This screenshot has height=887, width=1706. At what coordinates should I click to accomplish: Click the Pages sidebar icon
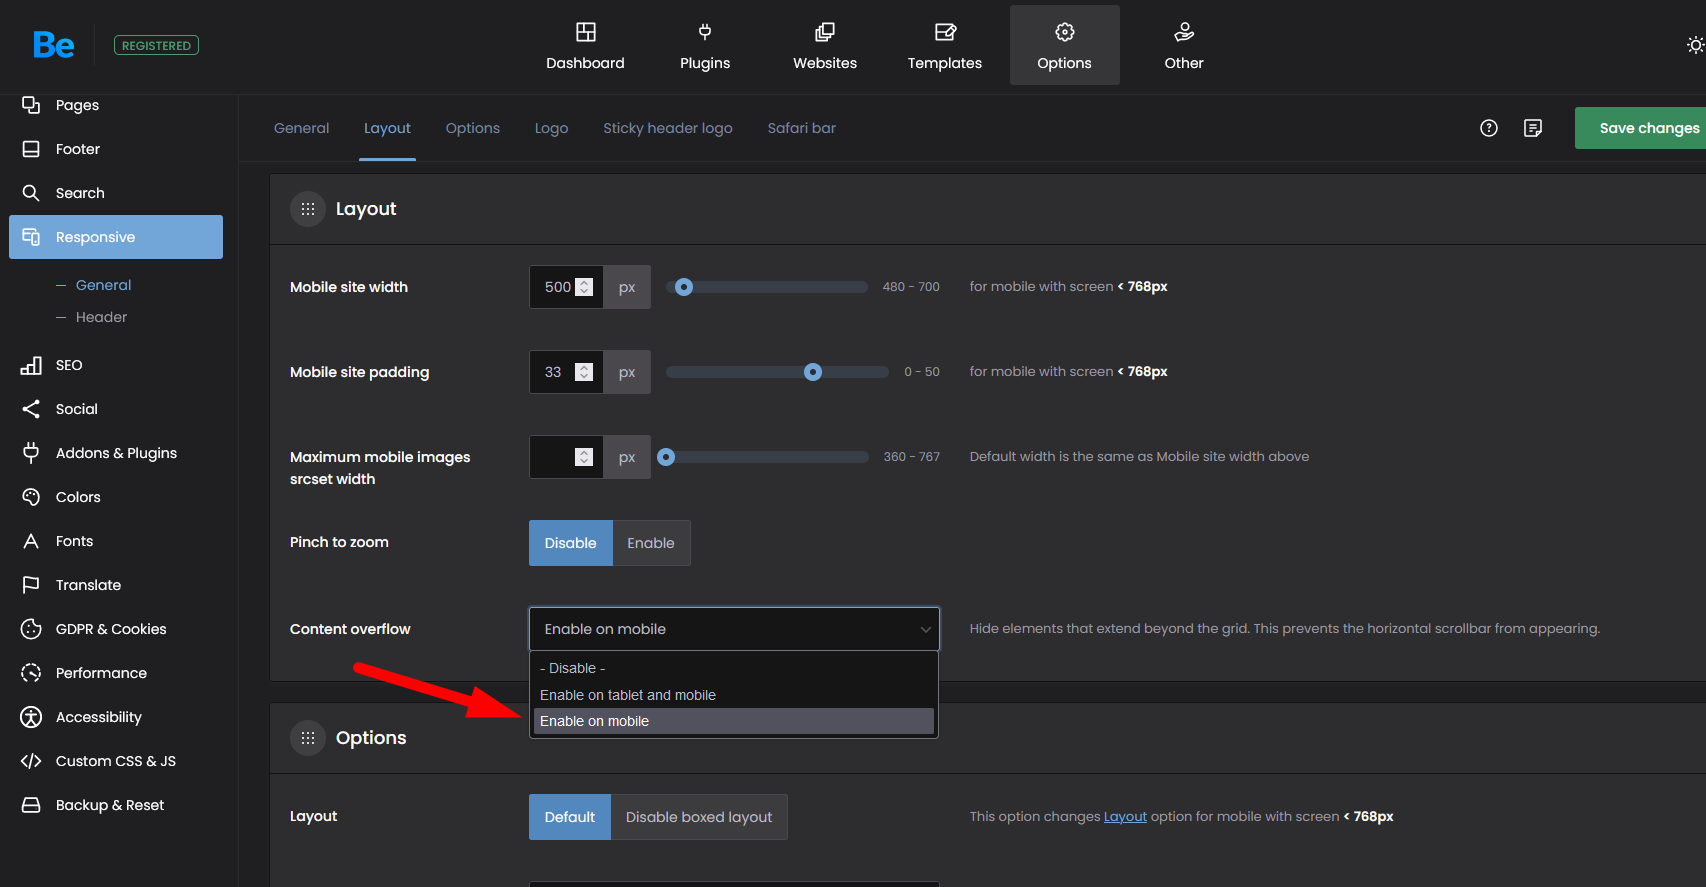[x=31, y=105]
